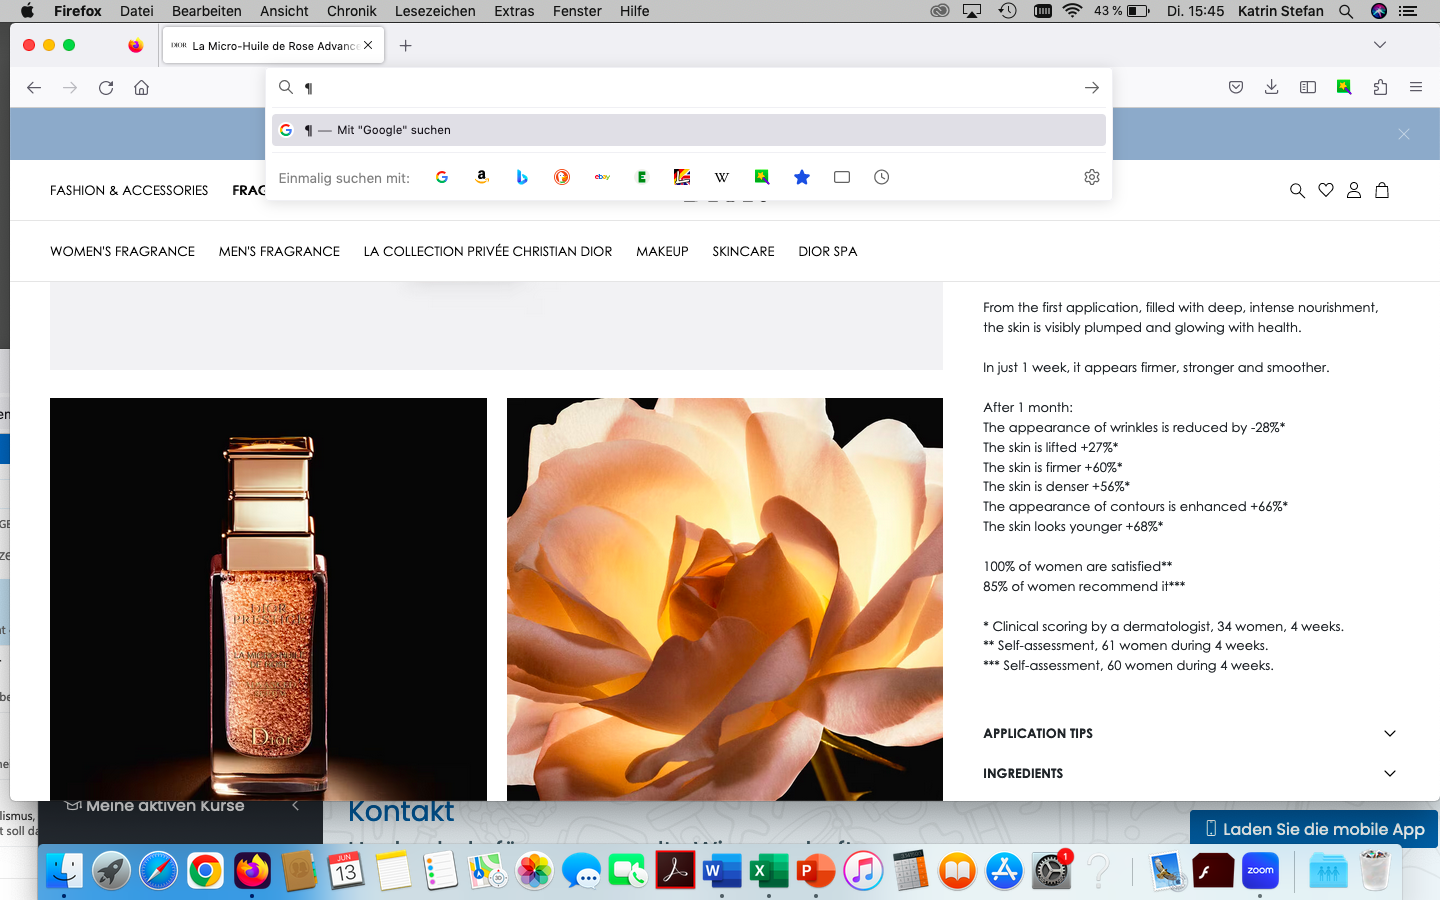
Task: Dismiss the blue banner with X
Action: coord(1404,134)
